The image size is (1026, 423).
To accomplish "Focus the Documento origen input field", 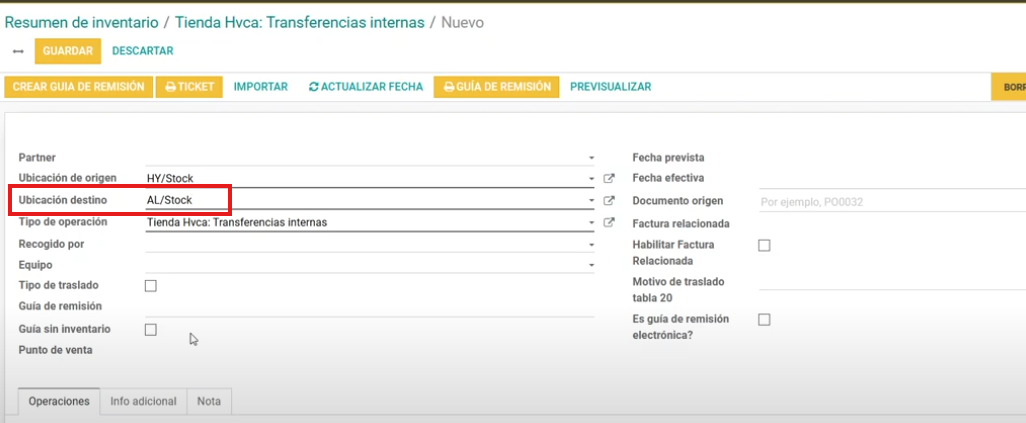I will pos(893,202).
